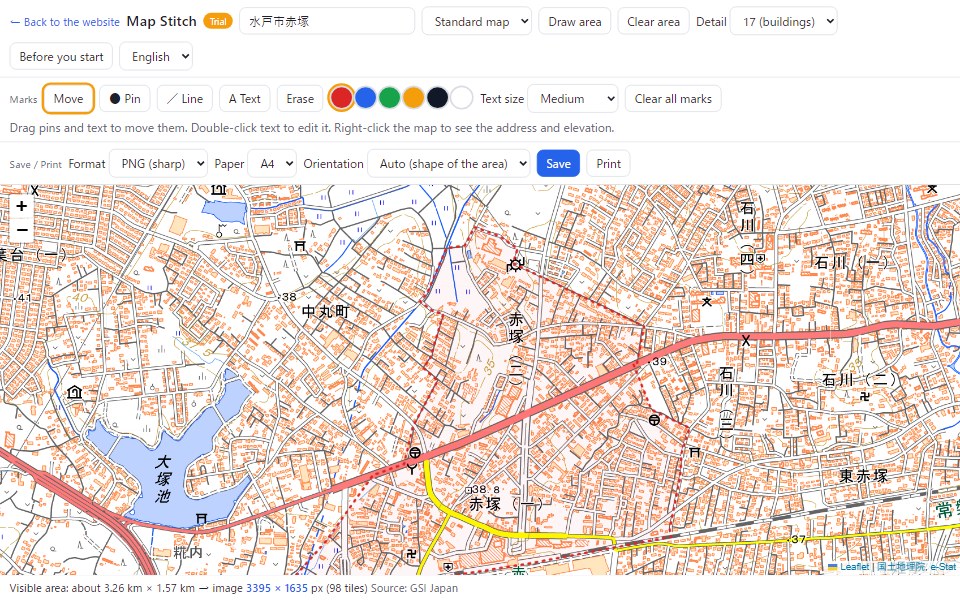Pick the black mark color
Image resolution: width=960 pixels, height=600 pixels.
click(x=437, y=98)
